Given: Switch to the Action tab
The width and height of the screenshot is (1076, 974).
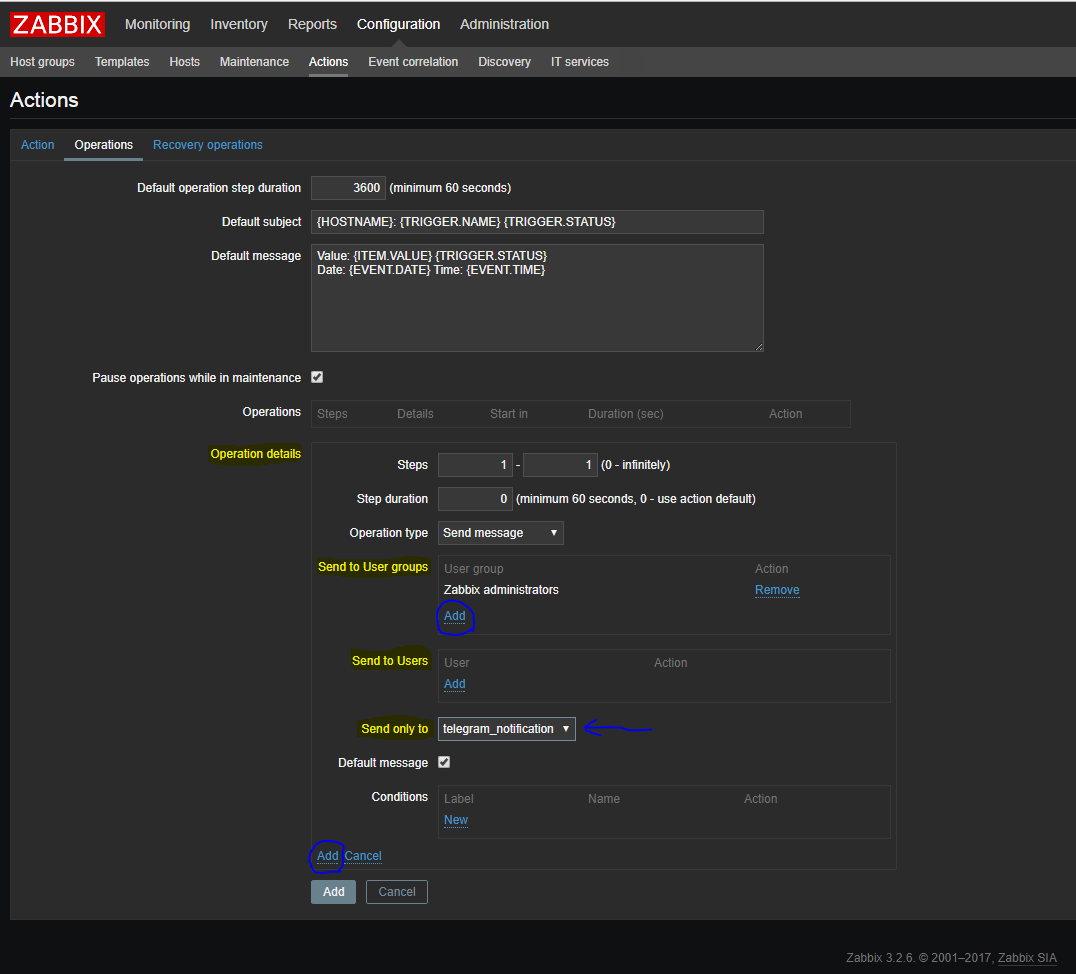Looking at the screenshot, I should pos(38,145).
